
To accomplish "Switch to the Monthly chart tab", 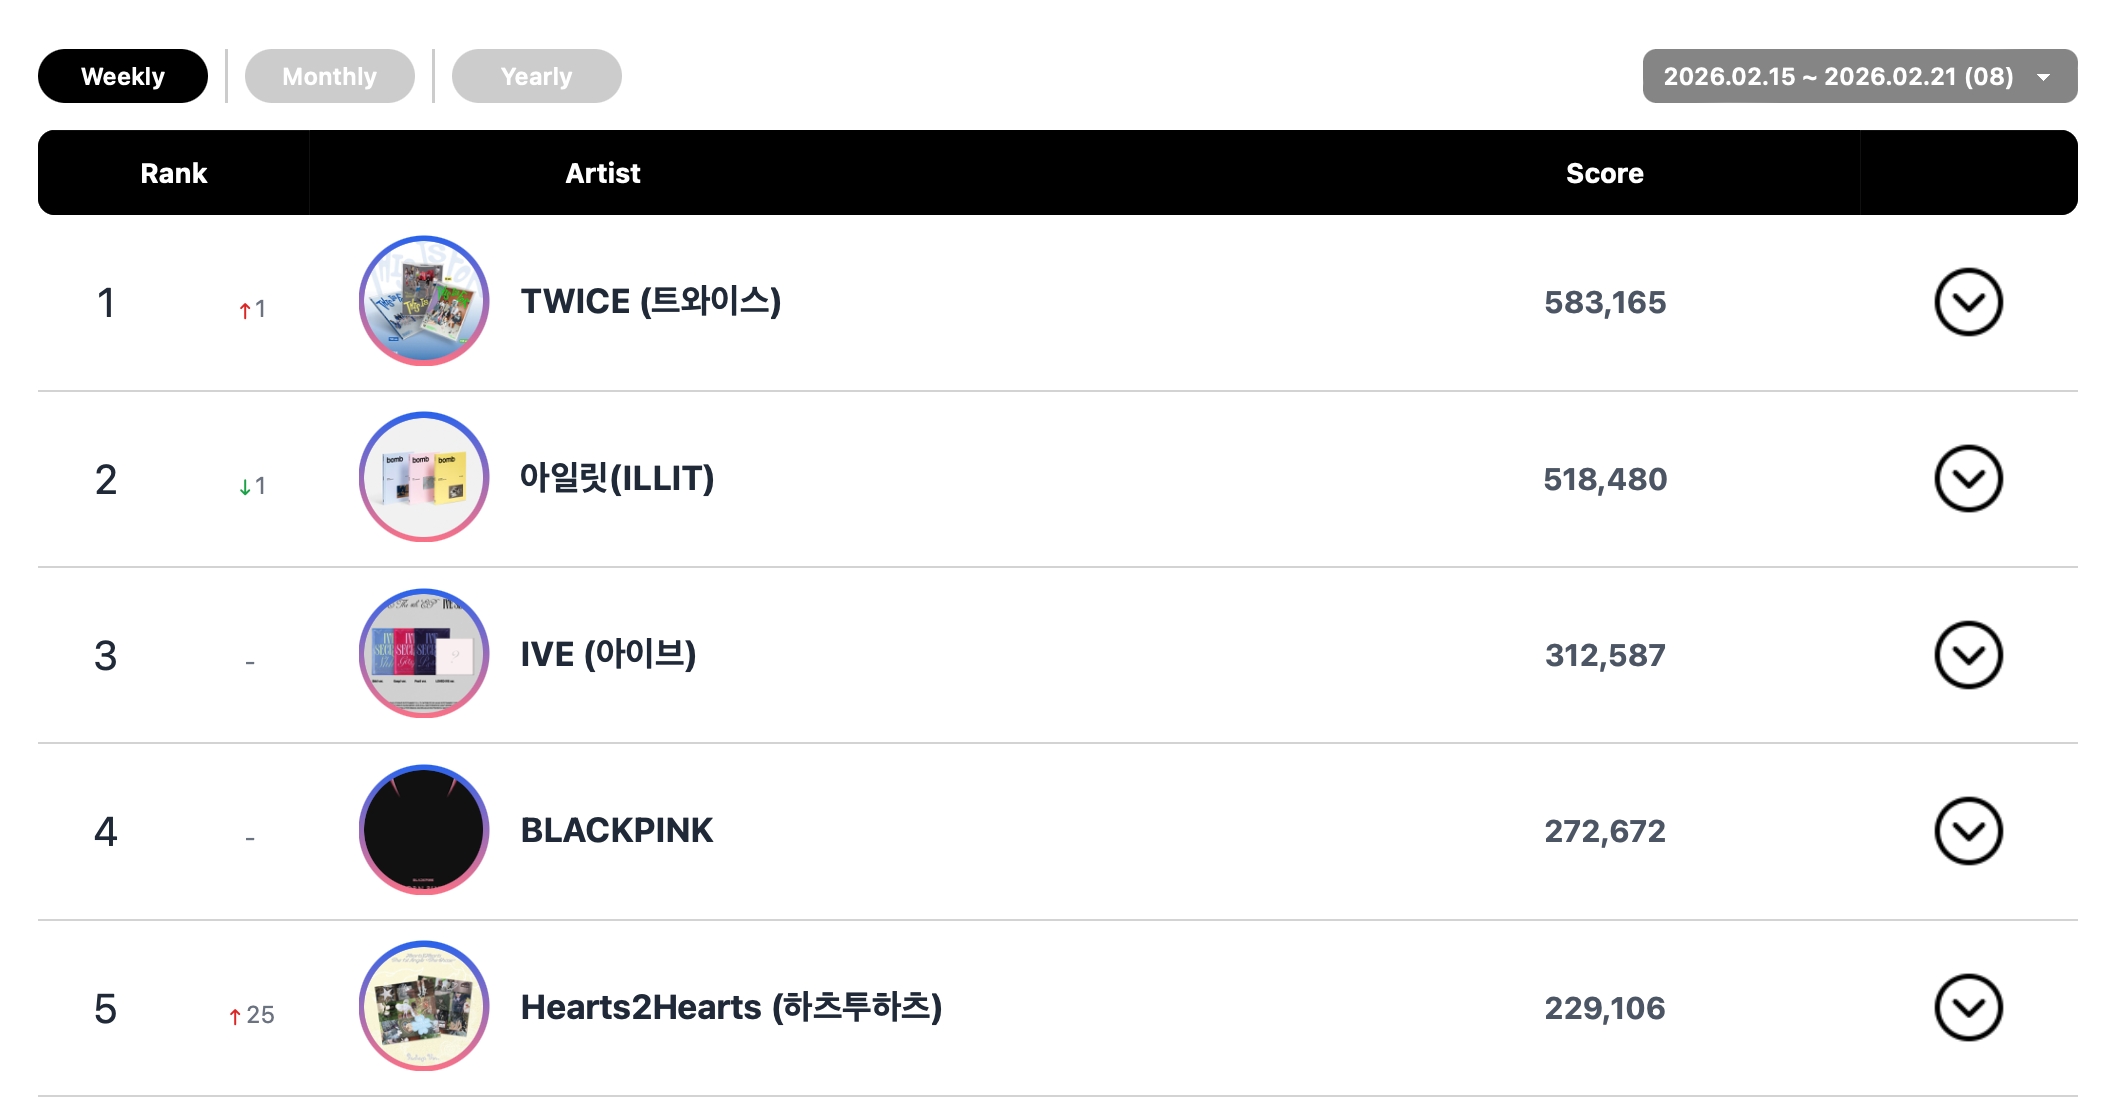I will point(329,76).
